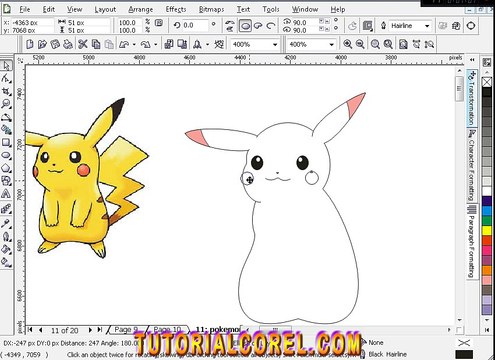The image size is (495, 360).
Task: Collapse the docker panel double arrow
Action: pos(472,60)
